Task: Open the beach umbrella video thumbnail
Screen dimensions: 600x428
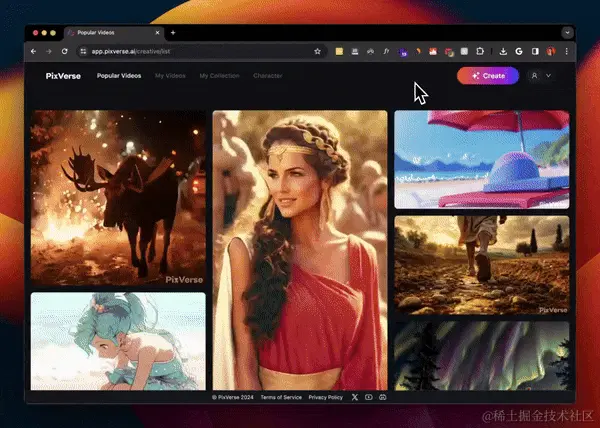Action: click(x=482, y=159)
